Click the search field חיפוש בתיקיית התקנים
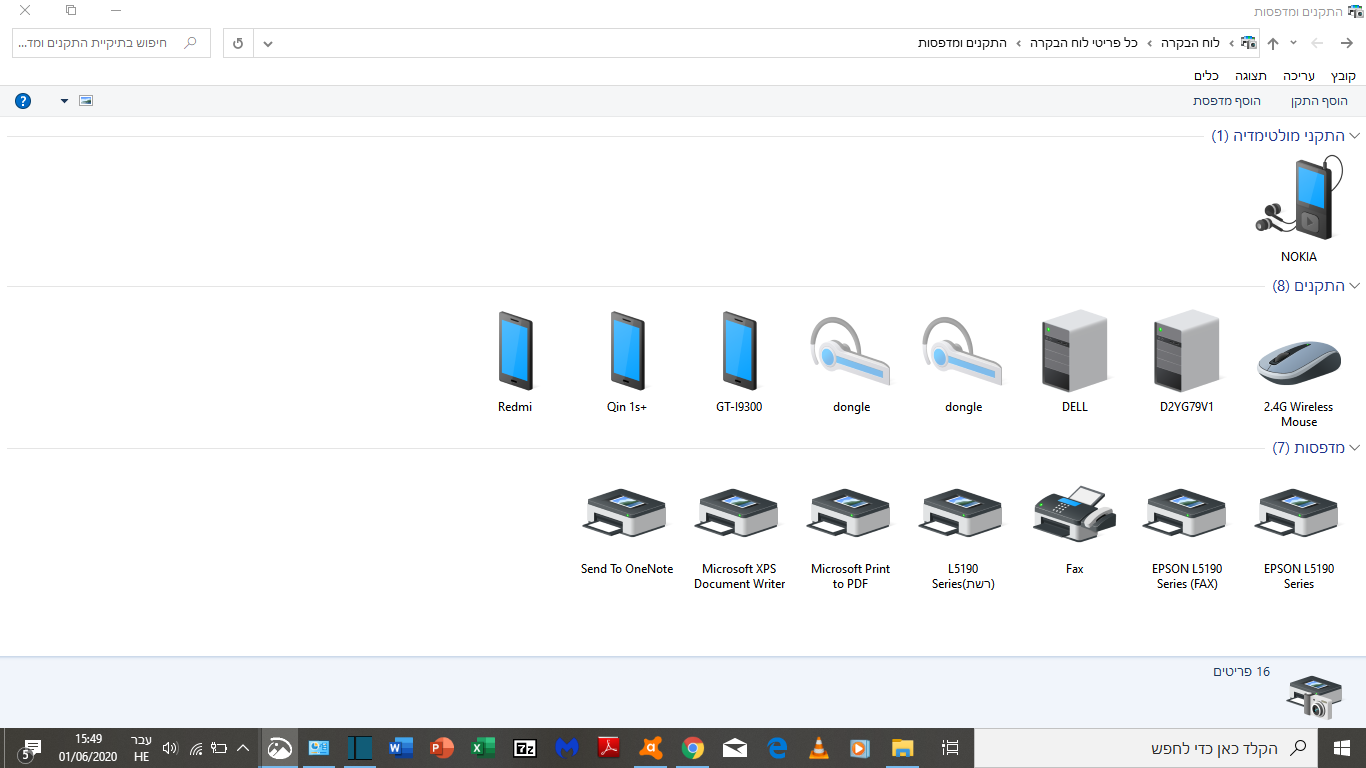 pos(110,44)
